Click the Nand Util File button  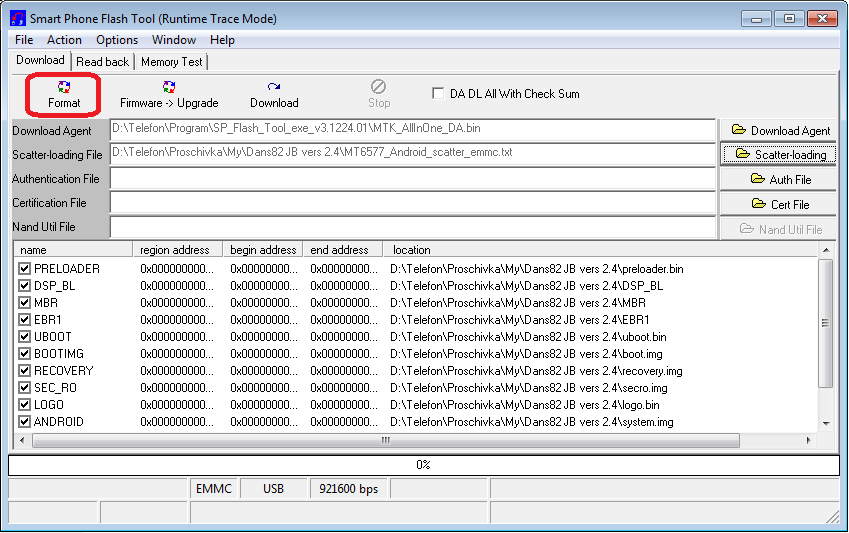778,229
